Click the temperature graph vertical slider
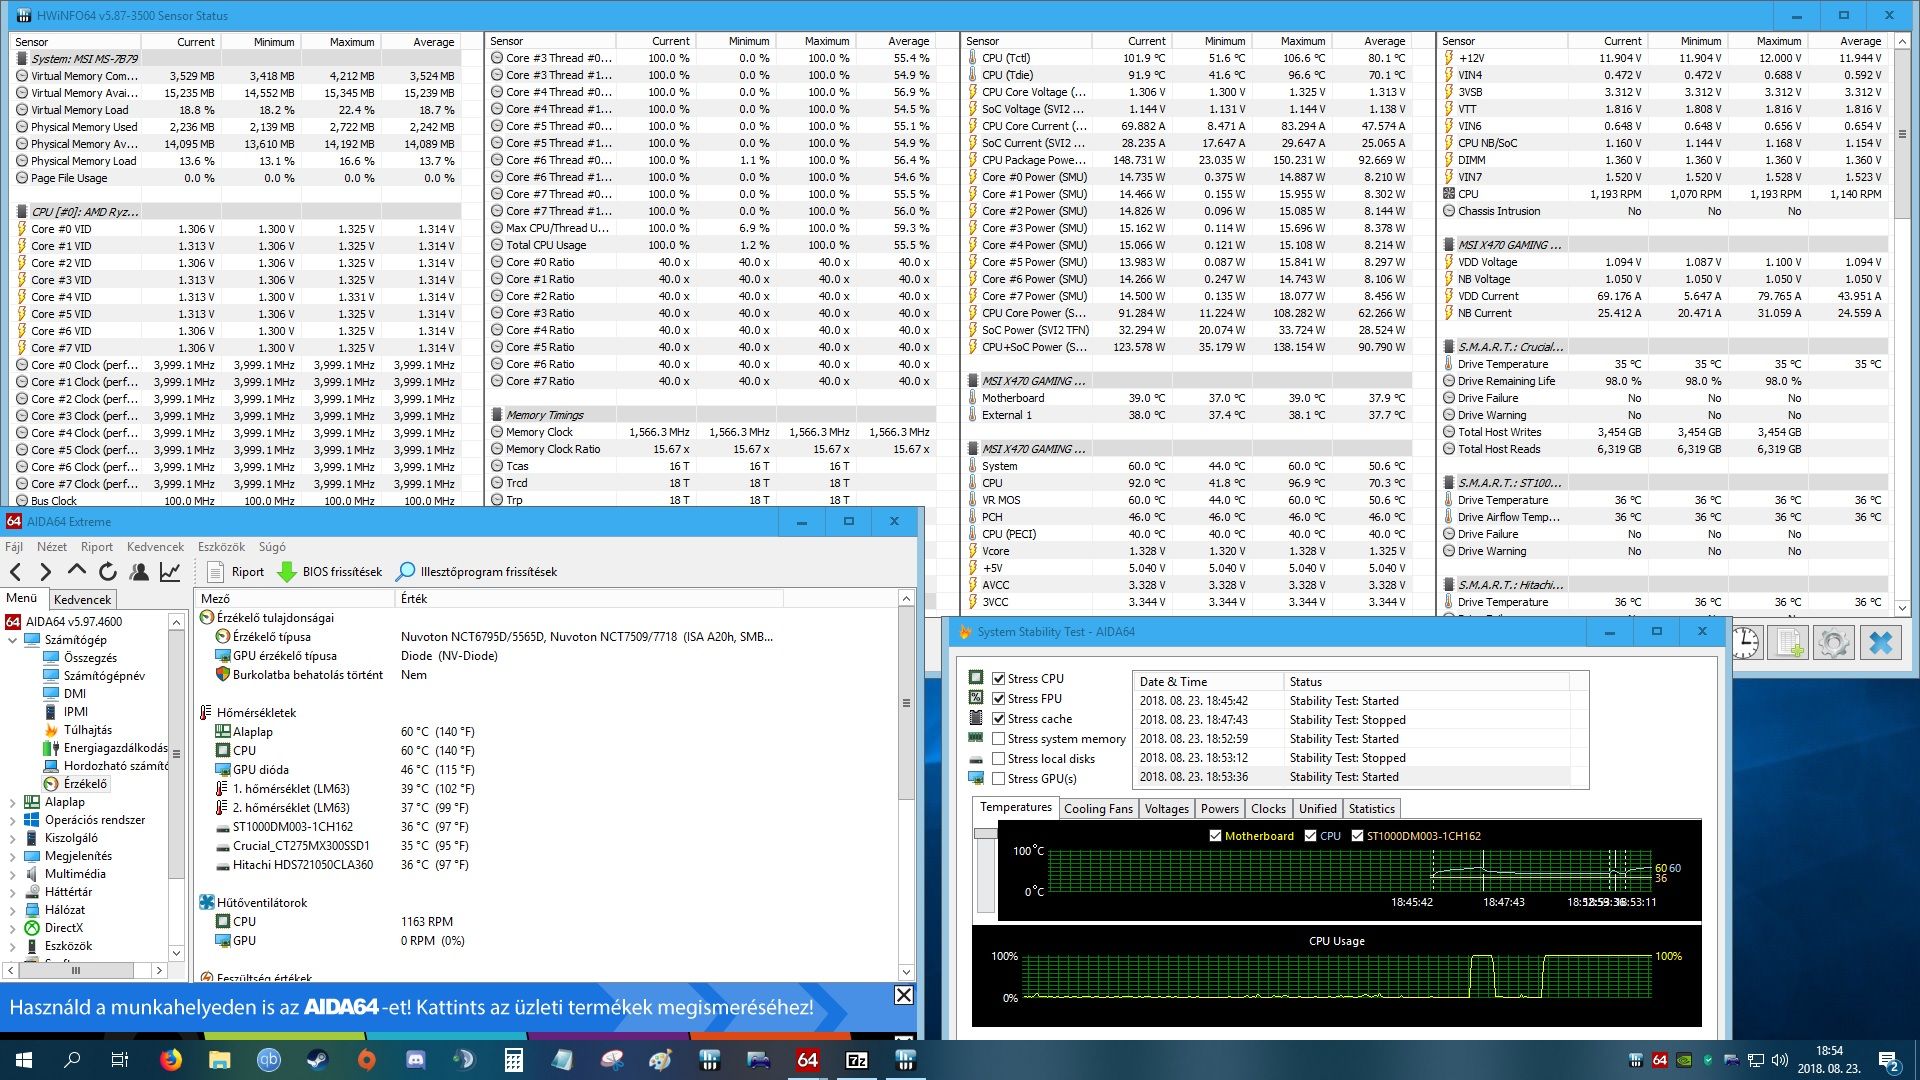 click(x=985, y=833)
